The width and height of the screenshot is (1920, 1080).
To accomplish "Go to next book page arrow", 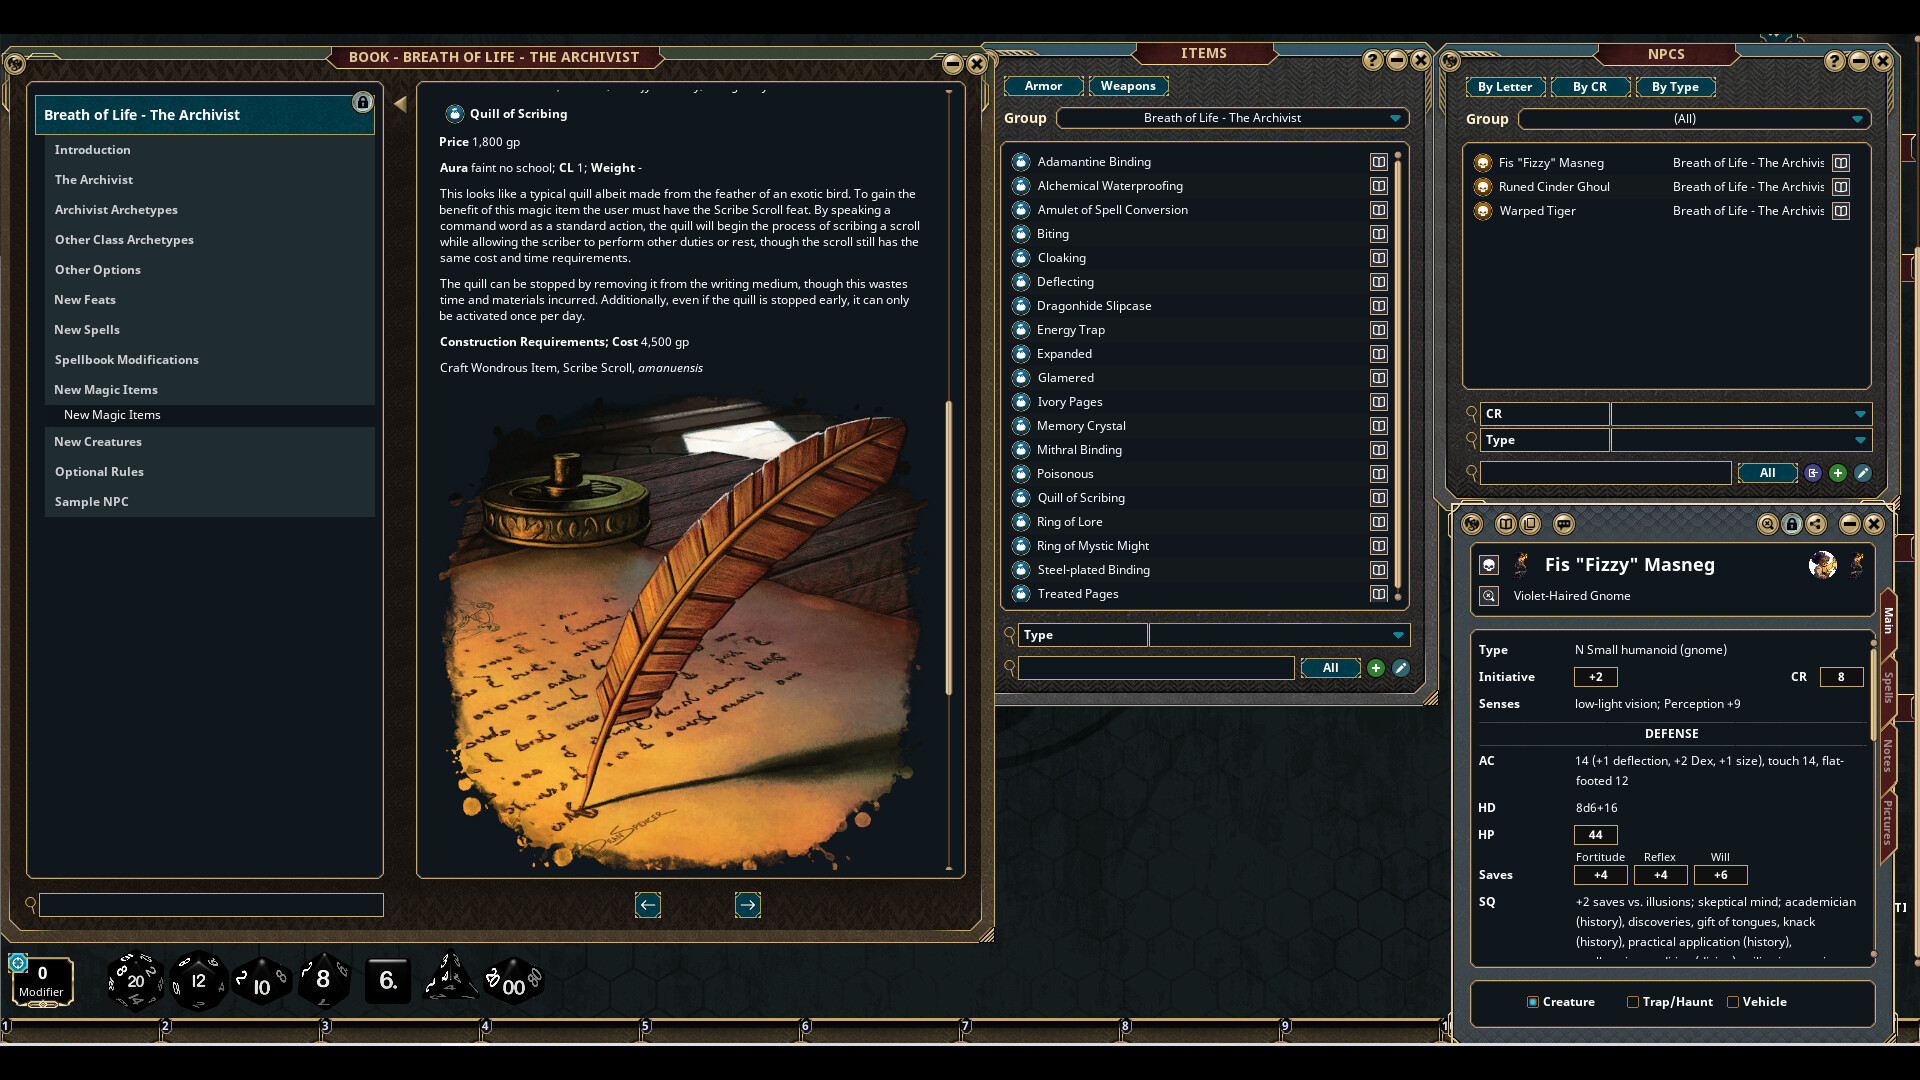I will pos(748,905).
